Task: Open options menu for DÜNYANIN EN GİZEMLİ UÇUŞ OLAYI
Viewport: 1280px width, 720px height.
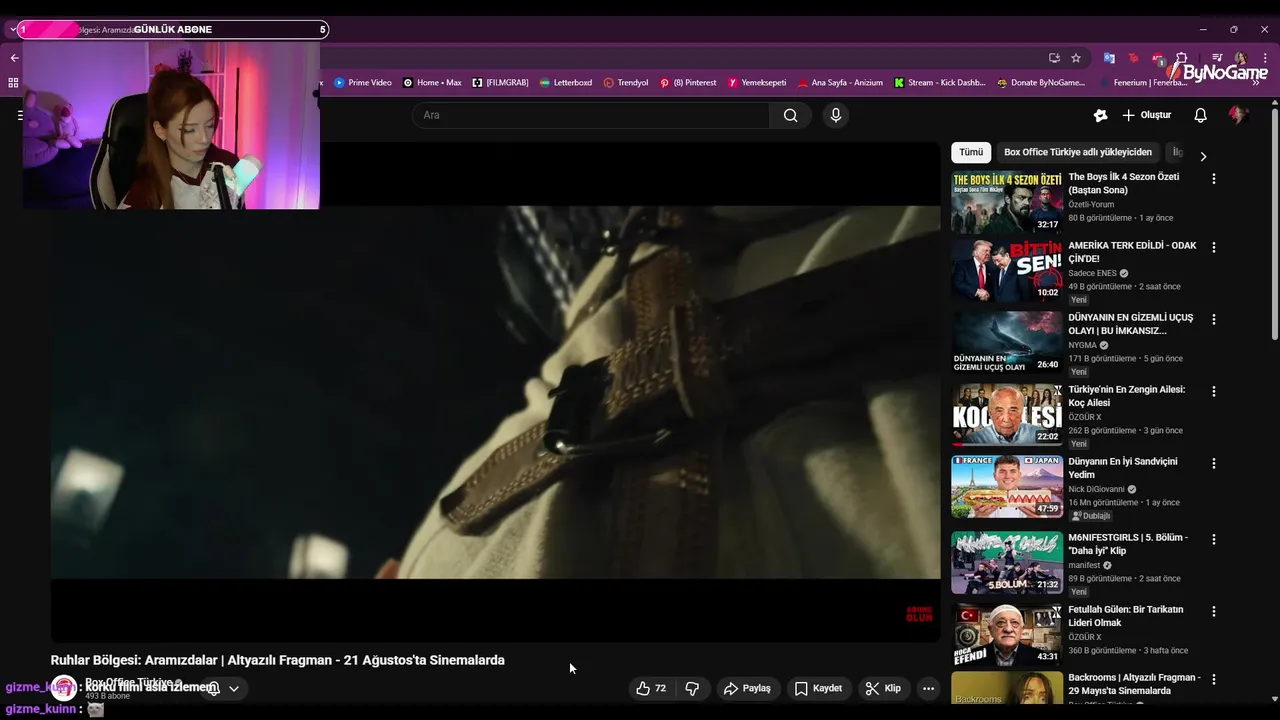Action: [x=1214, y=319]
